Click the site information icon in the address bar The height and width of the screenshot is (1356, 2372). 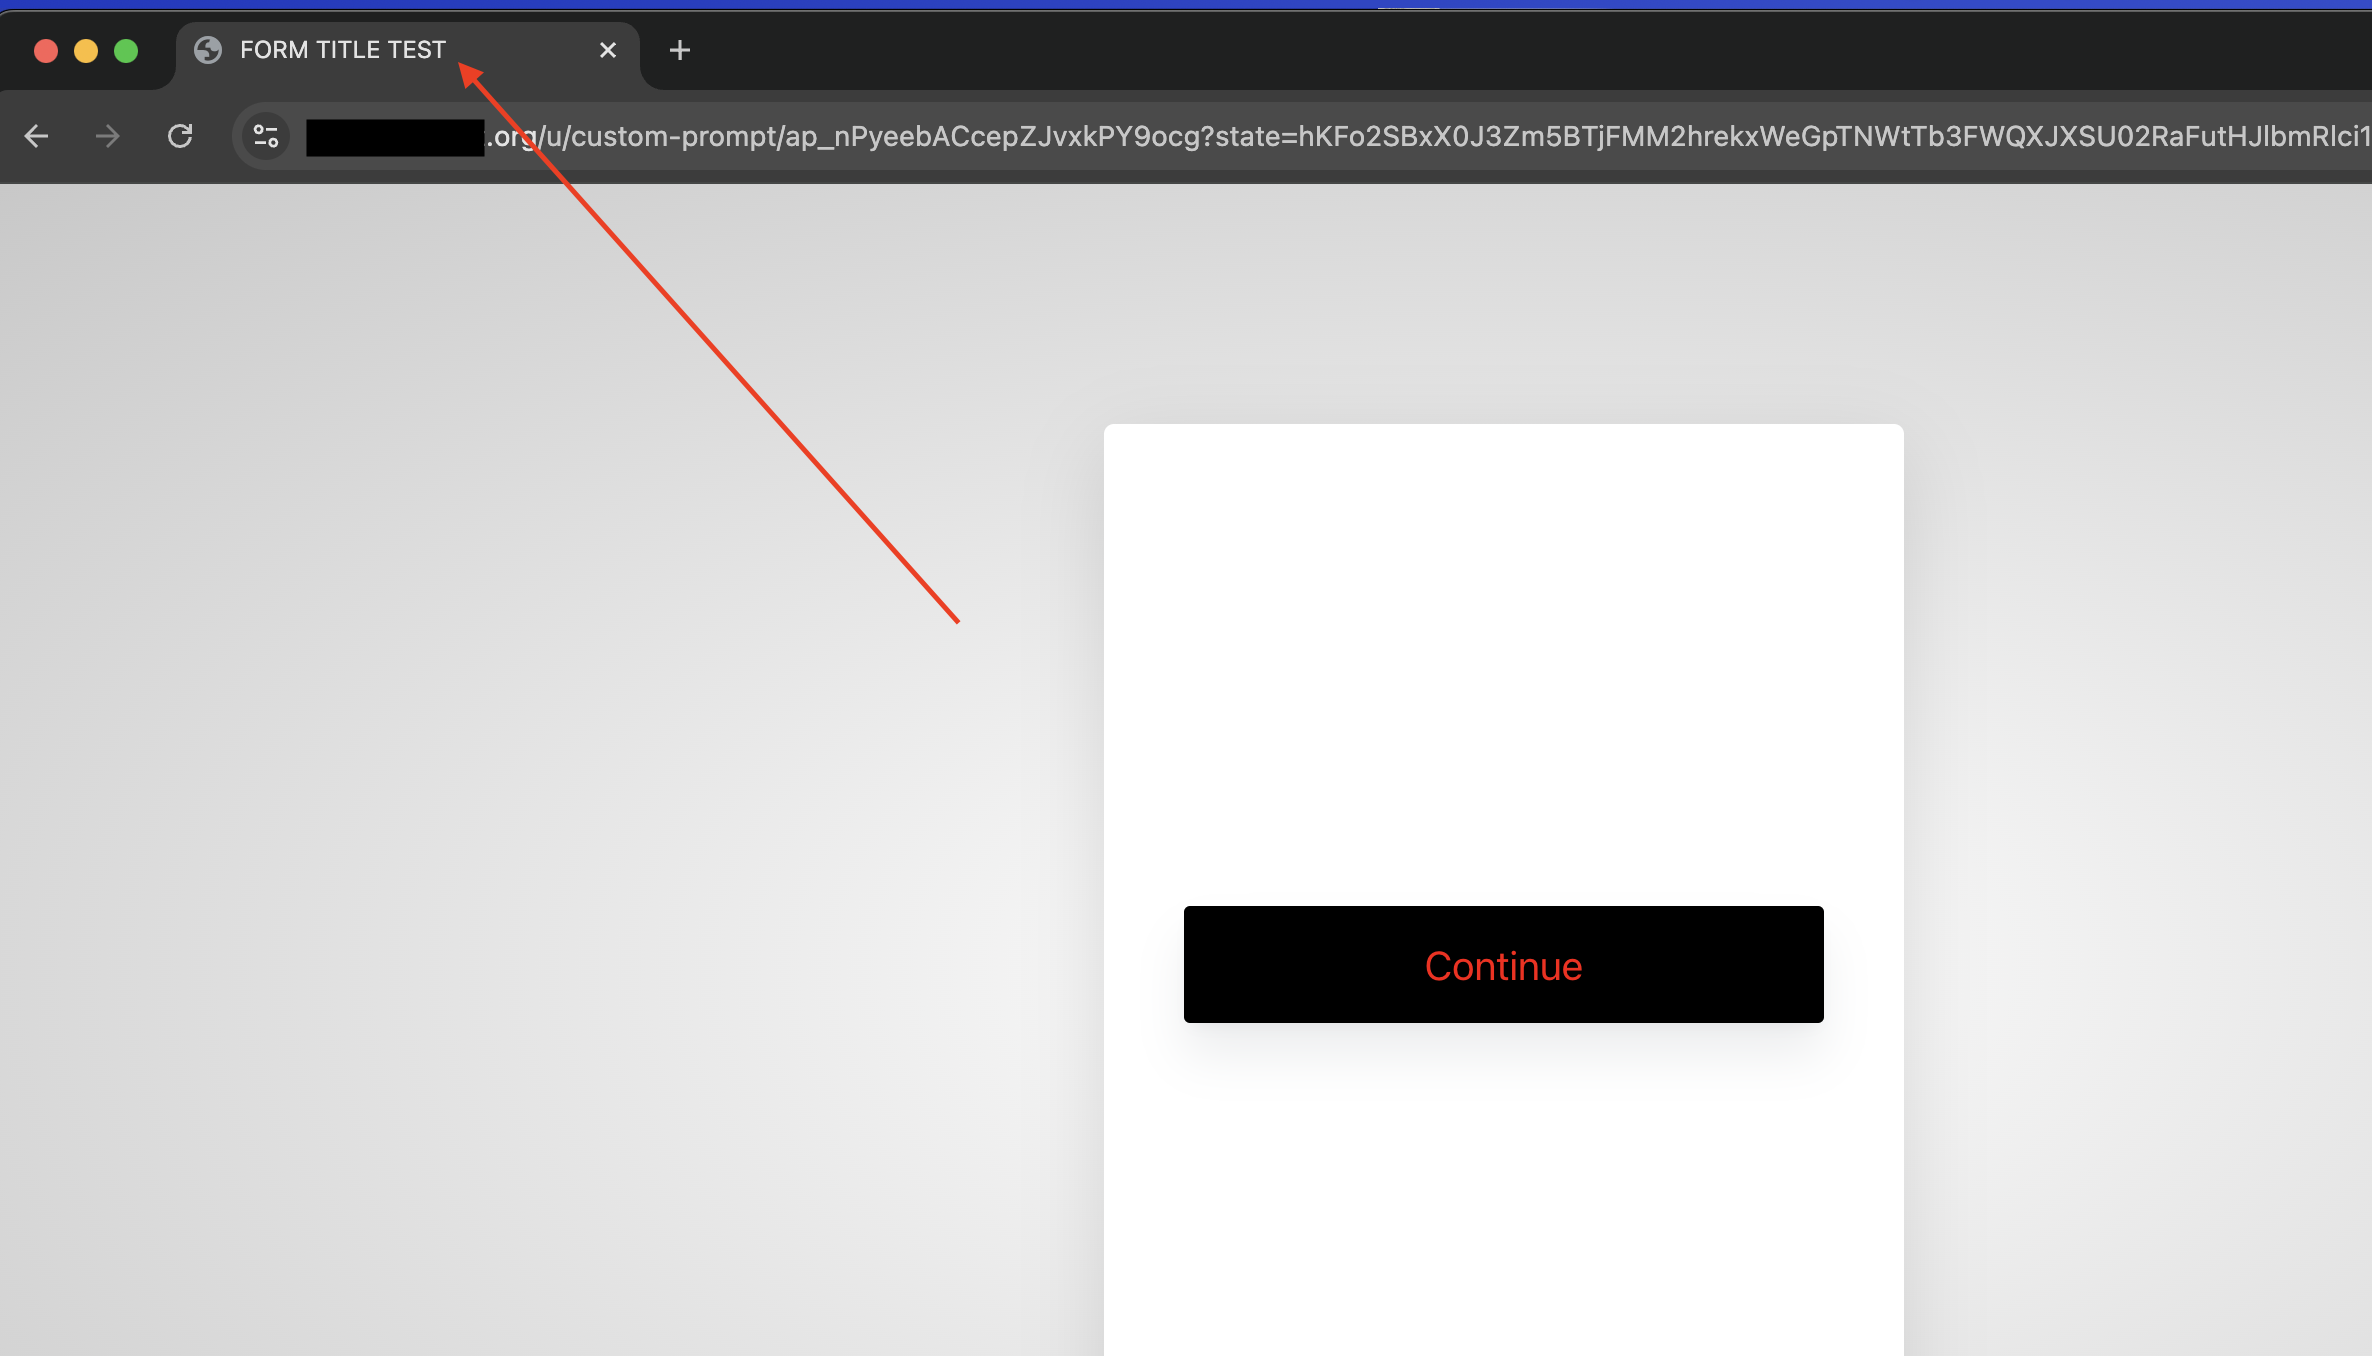264,136
